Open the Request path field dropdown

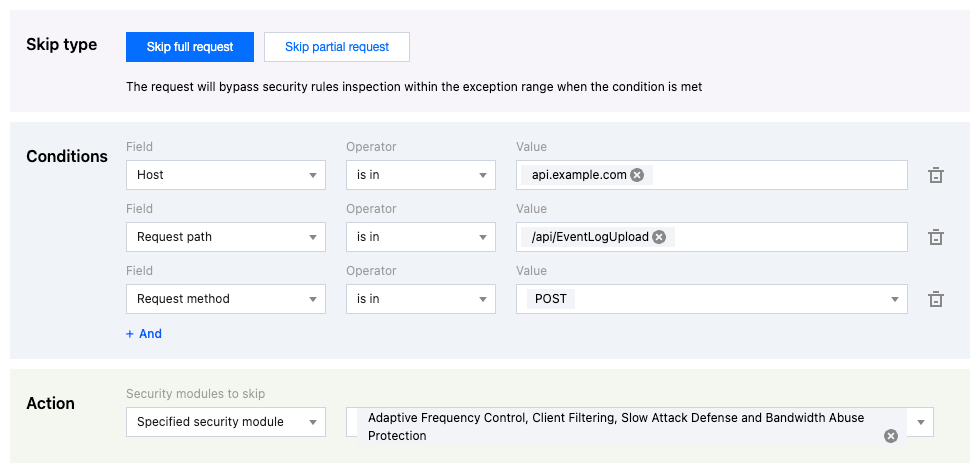[x=226, y=237]
